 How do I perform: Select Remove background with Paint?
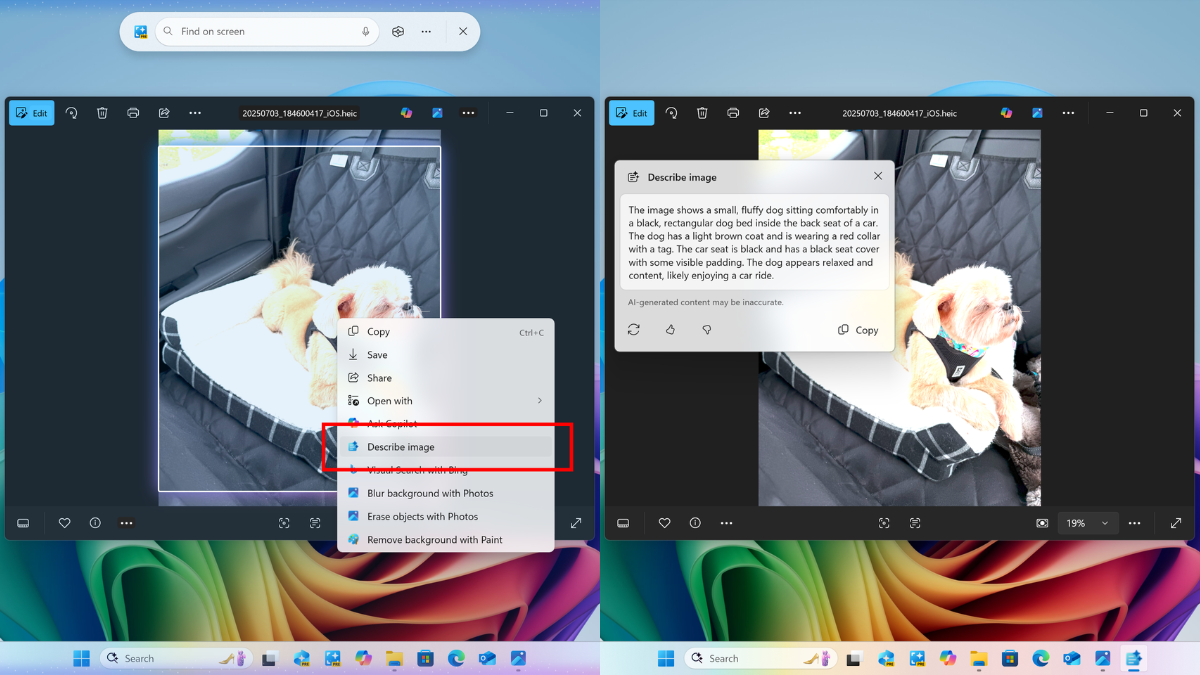point(446,540)
